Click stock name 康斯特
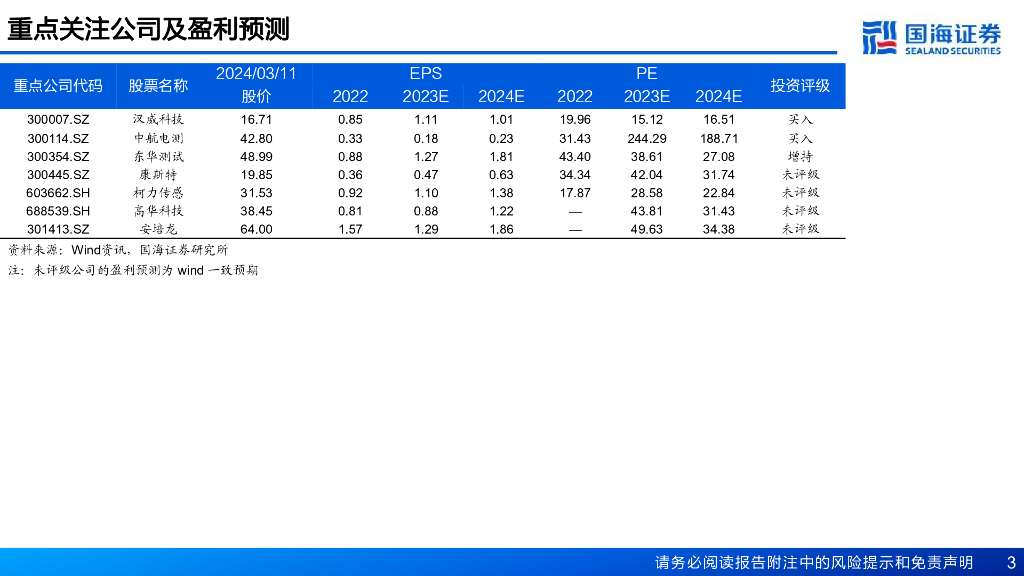The height and width of the screenshot is (576, 1024). [x=158, y=175]
